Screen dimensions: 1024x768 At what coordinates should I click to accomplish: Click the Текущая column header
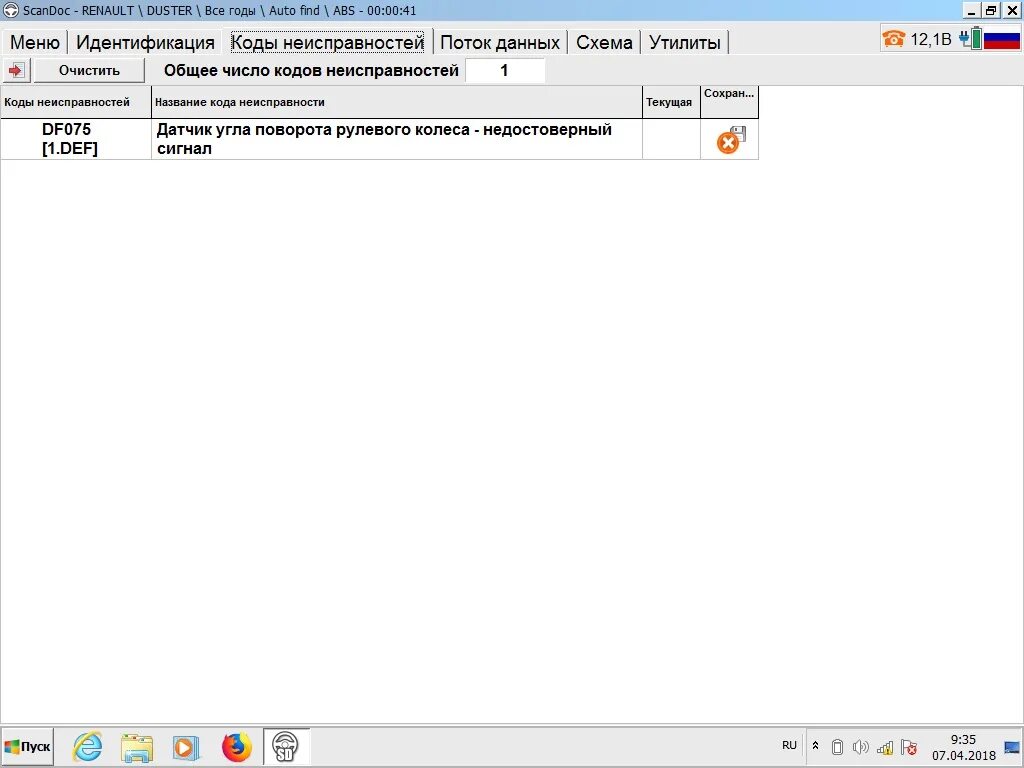pyautogui.click(x=671, y=102)
